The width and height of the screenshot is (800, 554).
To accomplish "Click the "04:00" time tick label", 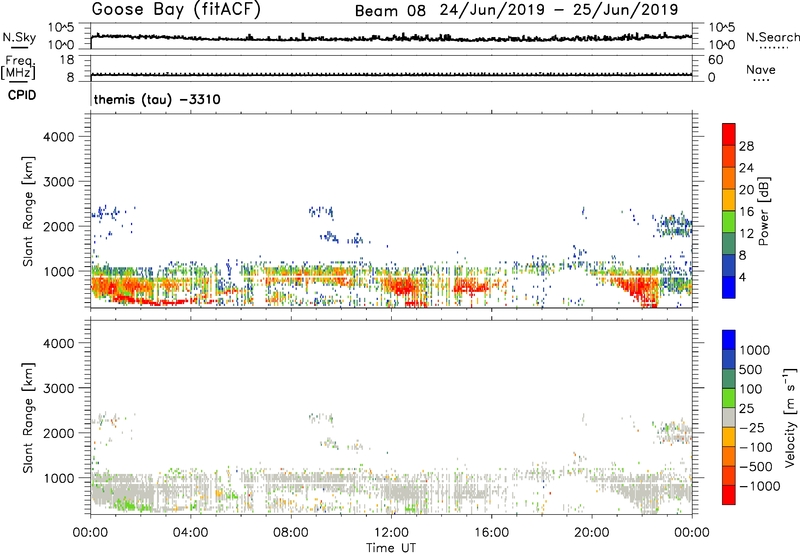I will pyautogui.click(x=190, y=533).
